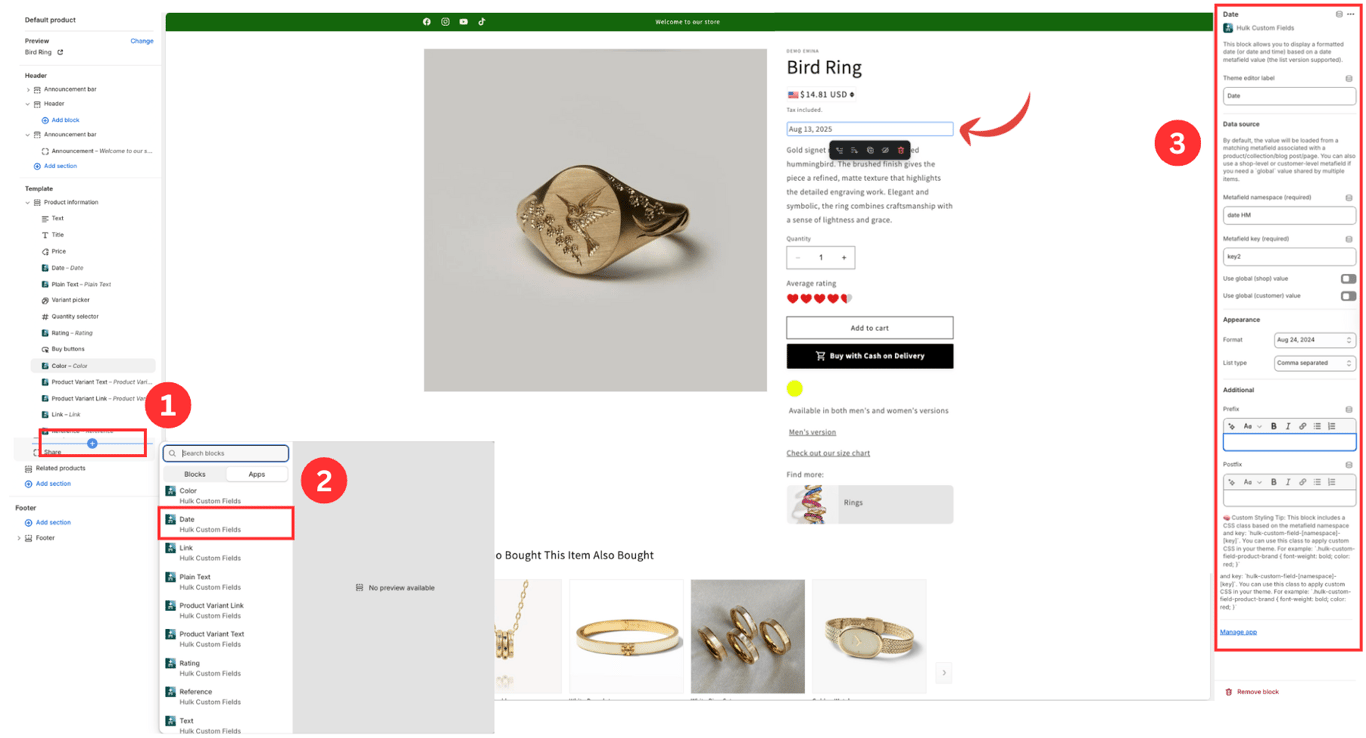
Task: Click the Manage app link
Action: [1238, 632]
